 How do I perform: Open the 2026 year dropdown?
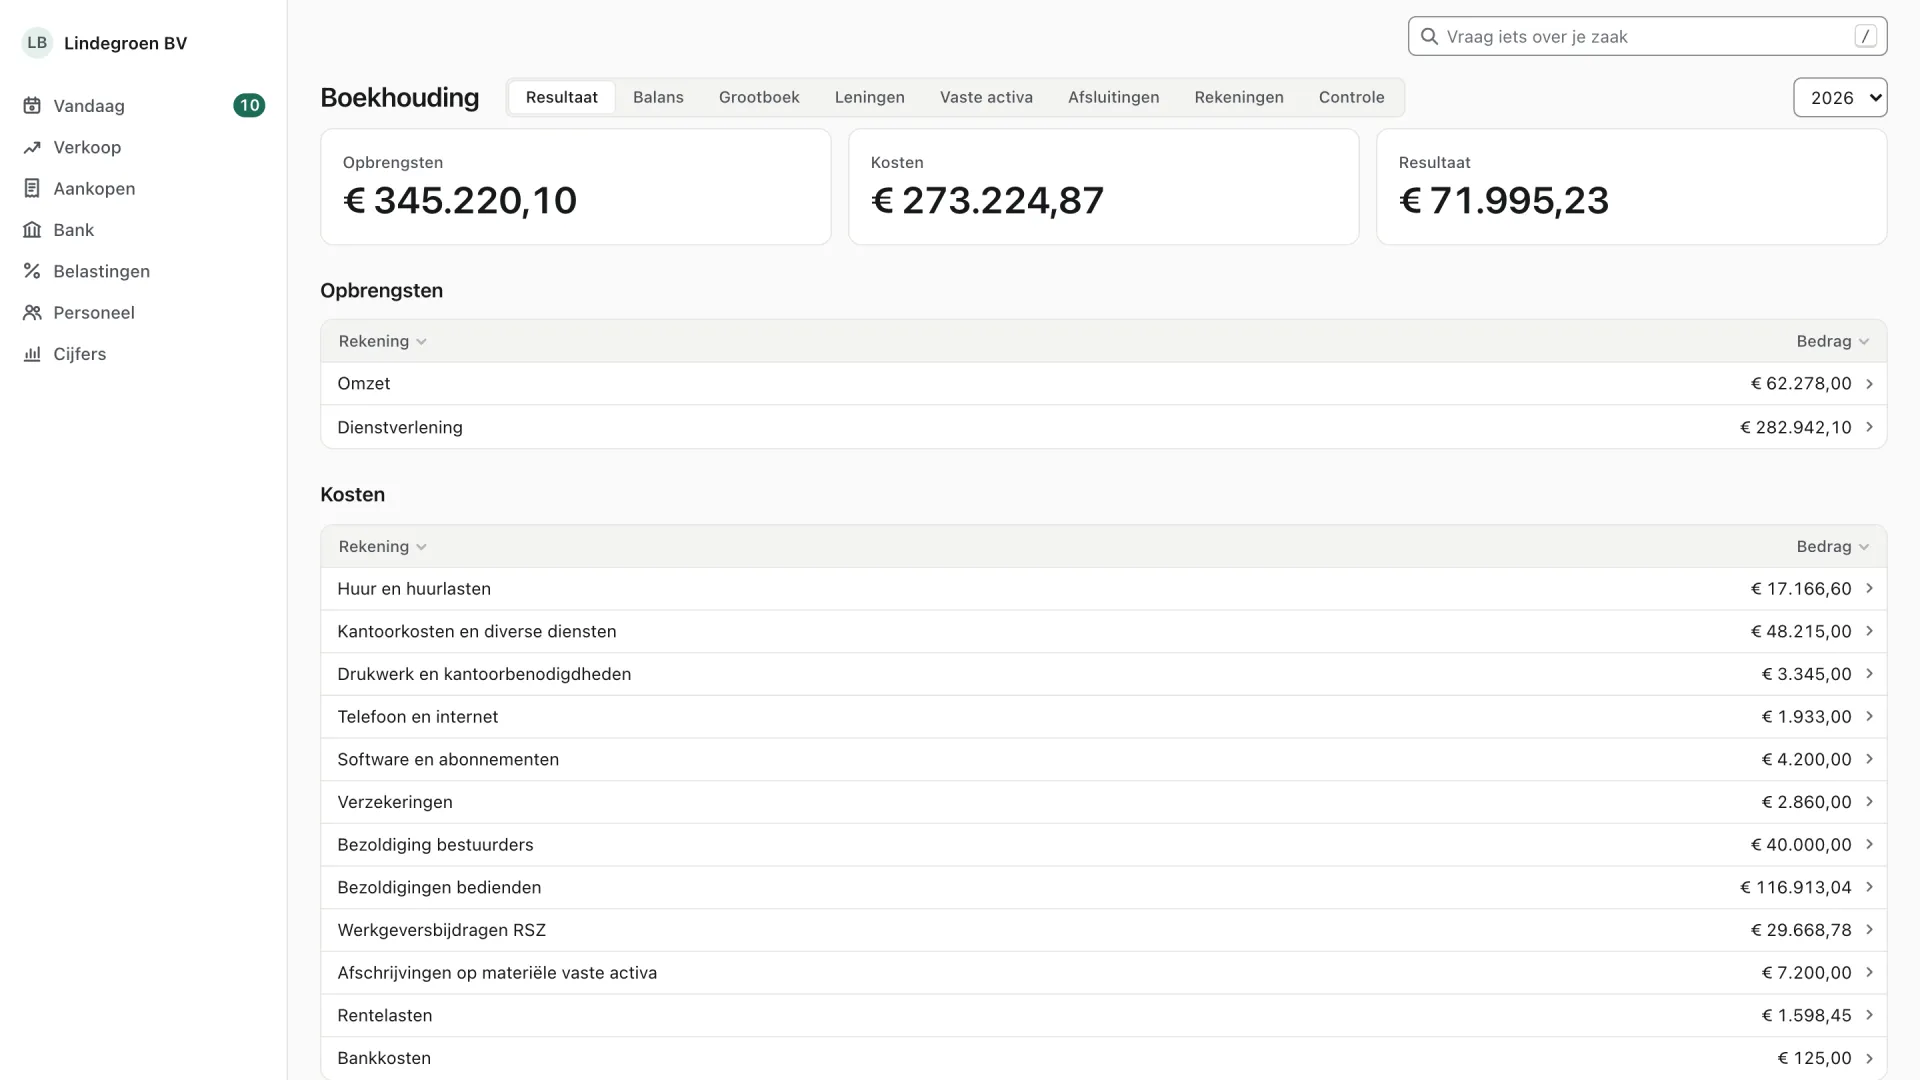[1840, 97]
